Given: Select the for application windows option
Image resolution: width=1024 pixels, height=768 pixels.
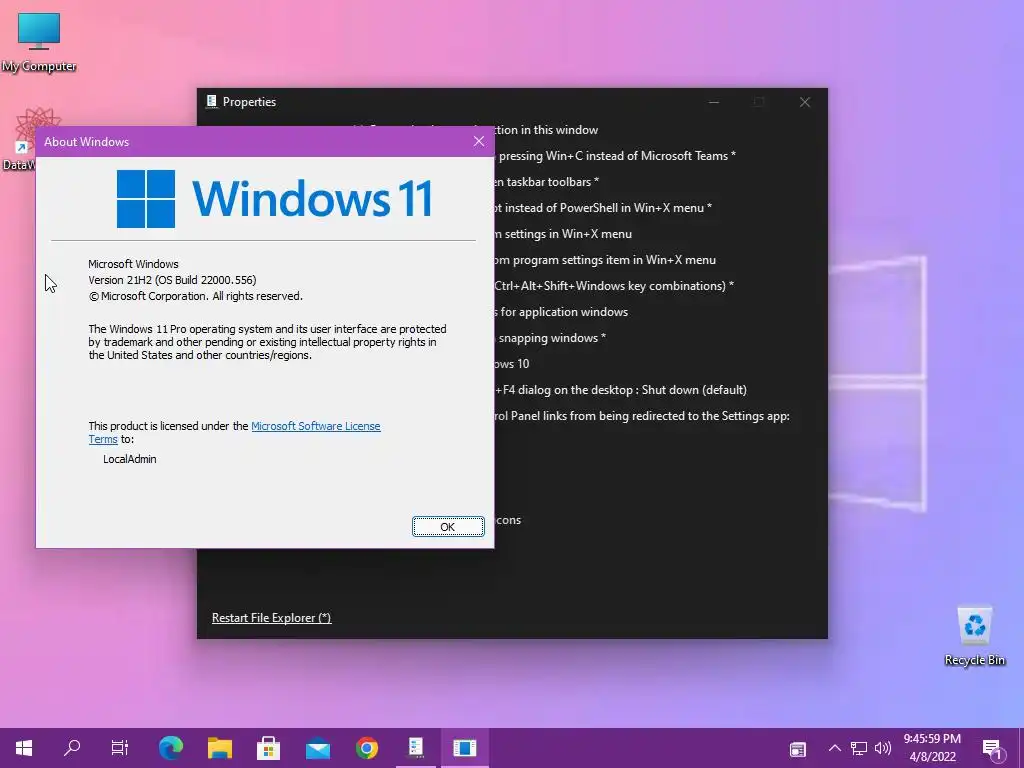Looking at the screenshot, I should point(562,312).
